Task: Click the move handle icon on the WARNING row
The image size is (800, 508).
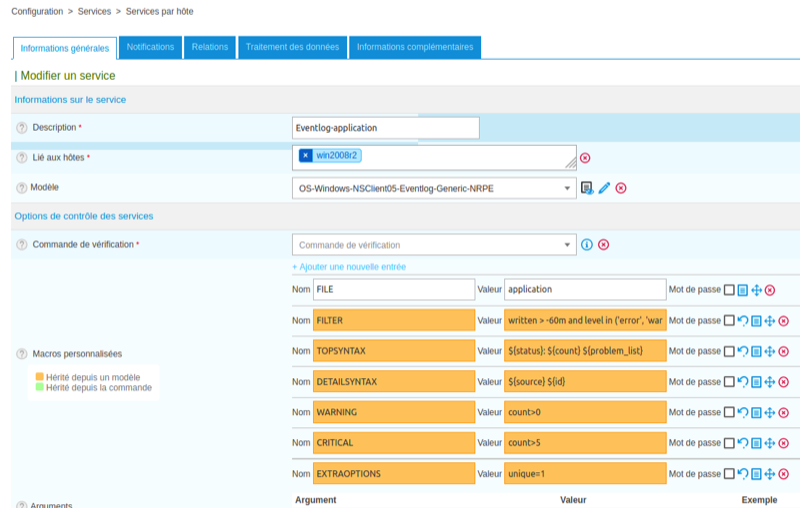Action: coord(770,412)
